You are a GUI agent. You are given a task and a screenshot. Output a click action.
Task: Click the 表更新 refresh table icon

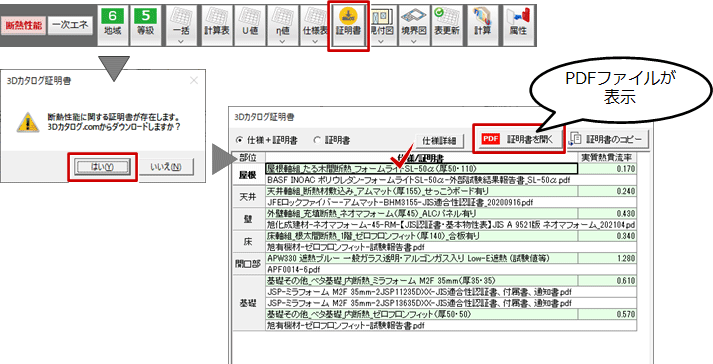pos(447,24)
